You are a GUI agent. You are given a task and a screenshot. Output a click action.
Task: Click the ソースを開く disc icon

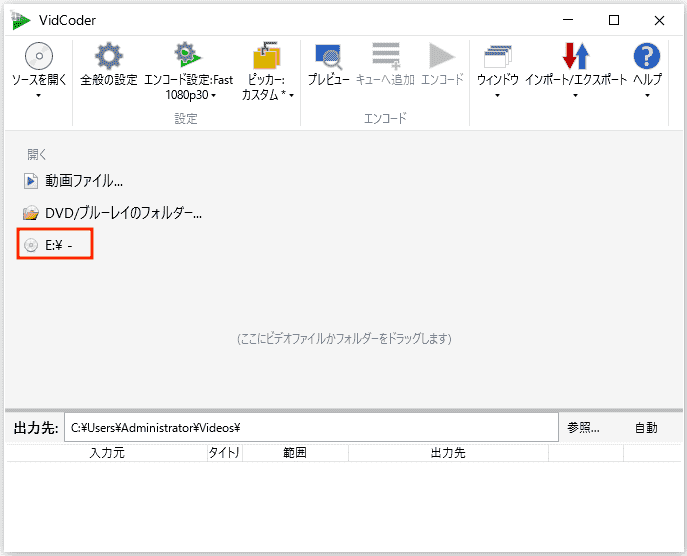pyautogui.click(x=38, y=56)
